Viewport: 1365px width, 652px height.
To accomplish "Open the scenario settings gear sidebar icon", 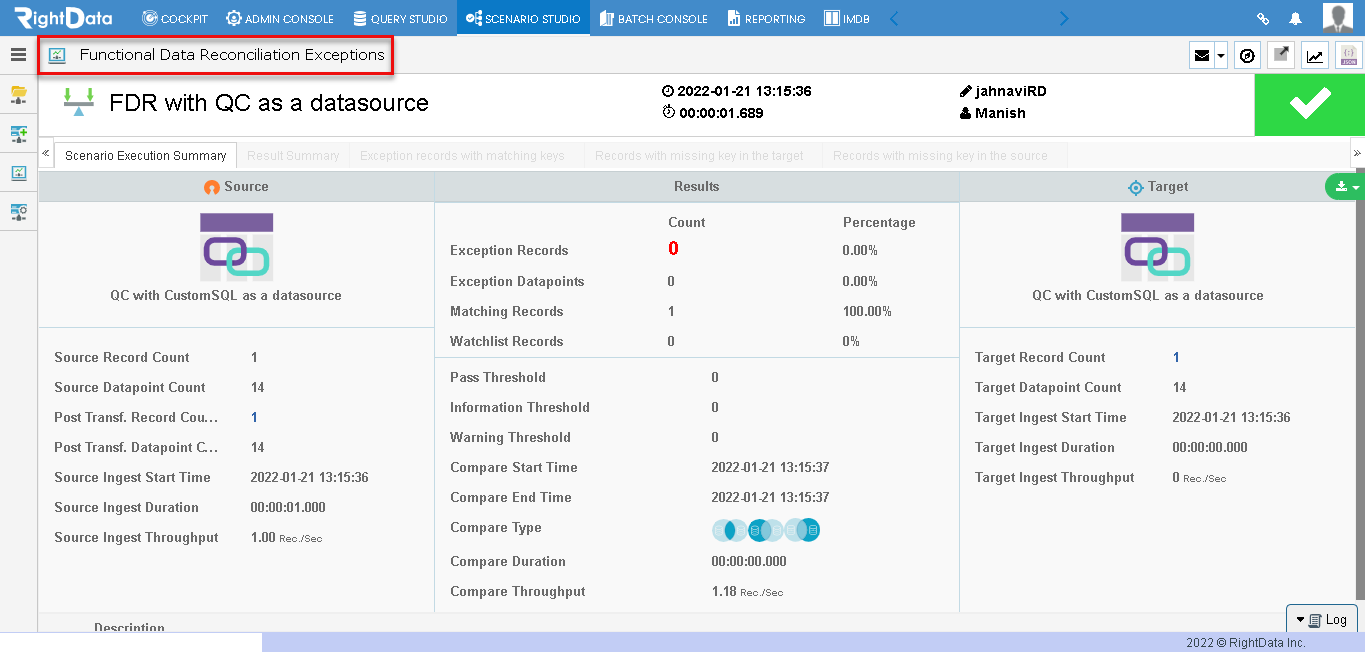I will pyautogui.click(x=18, y=211).
